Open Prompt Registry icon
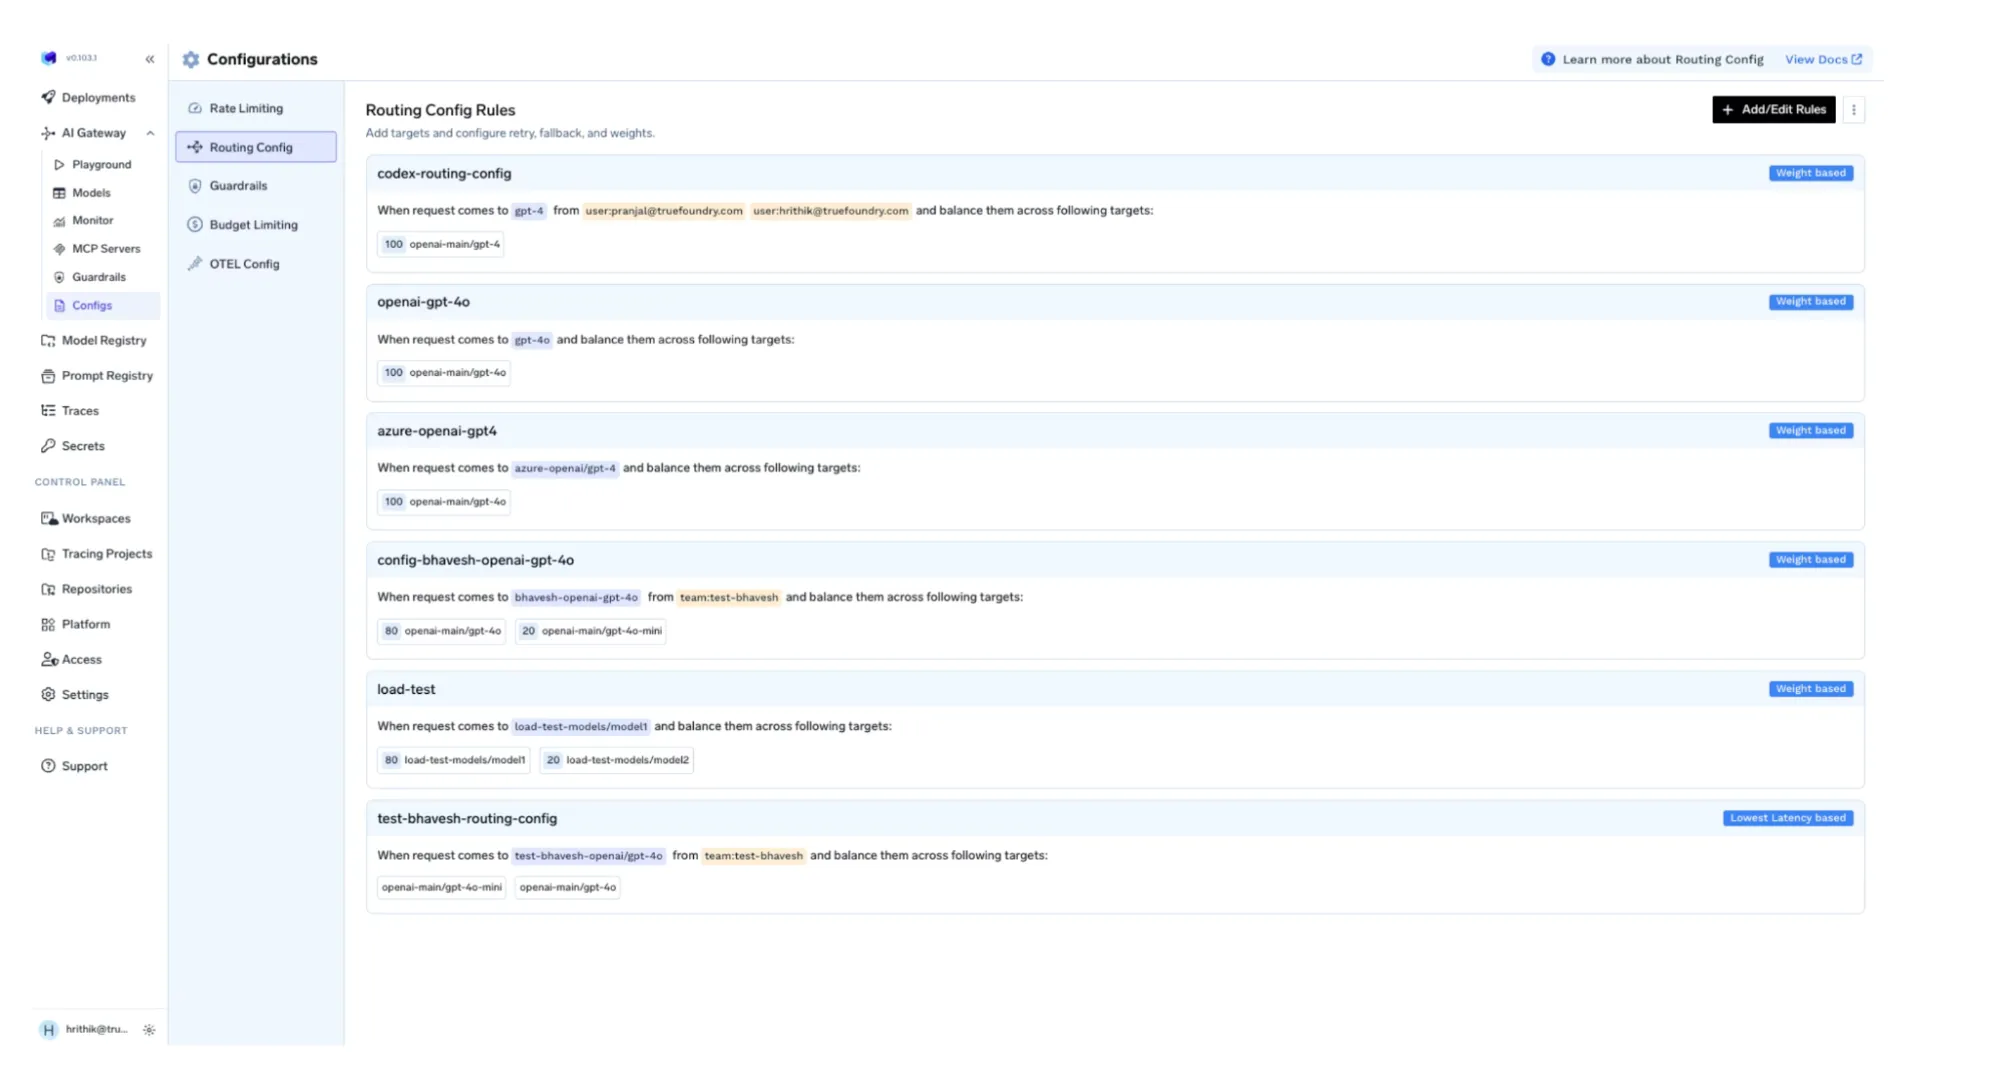 tap(48, 376)
